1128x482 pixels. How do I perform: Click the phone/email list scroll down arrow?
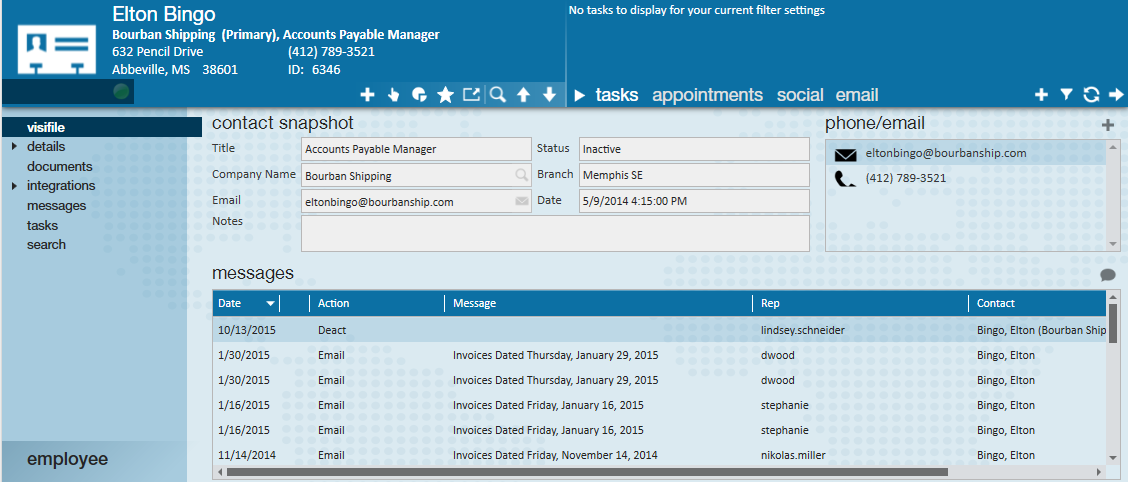[1114, 244]
